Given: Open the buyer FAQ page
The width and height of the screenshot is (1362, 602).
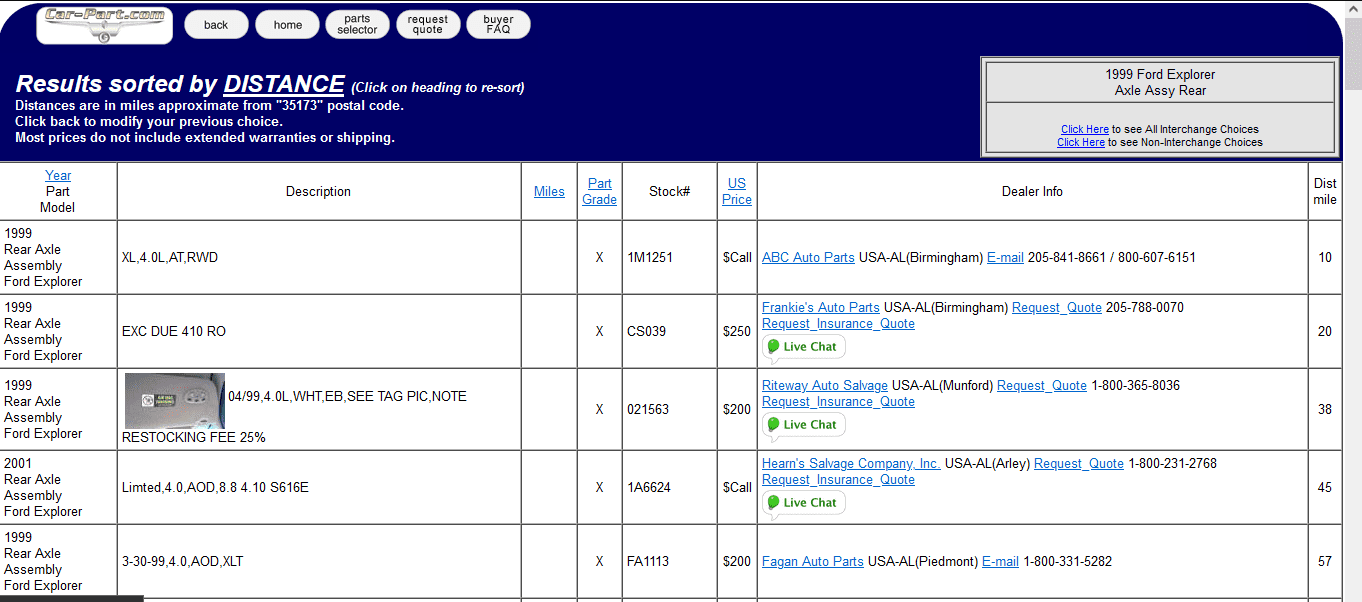Looking at the screenshot, I should pos(498,25).
